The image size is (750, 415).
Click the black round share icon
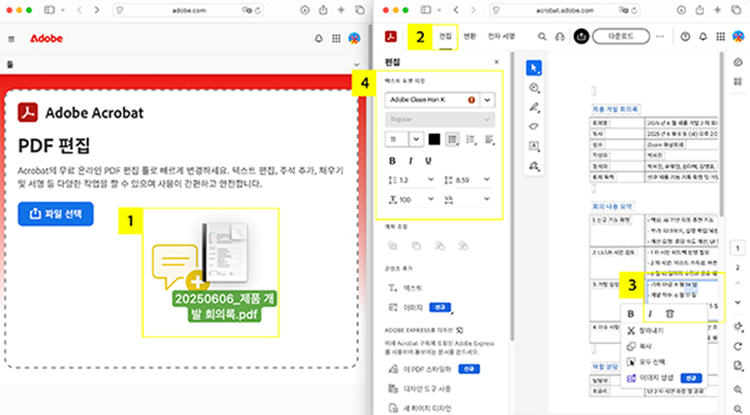(x=581, y=36)
